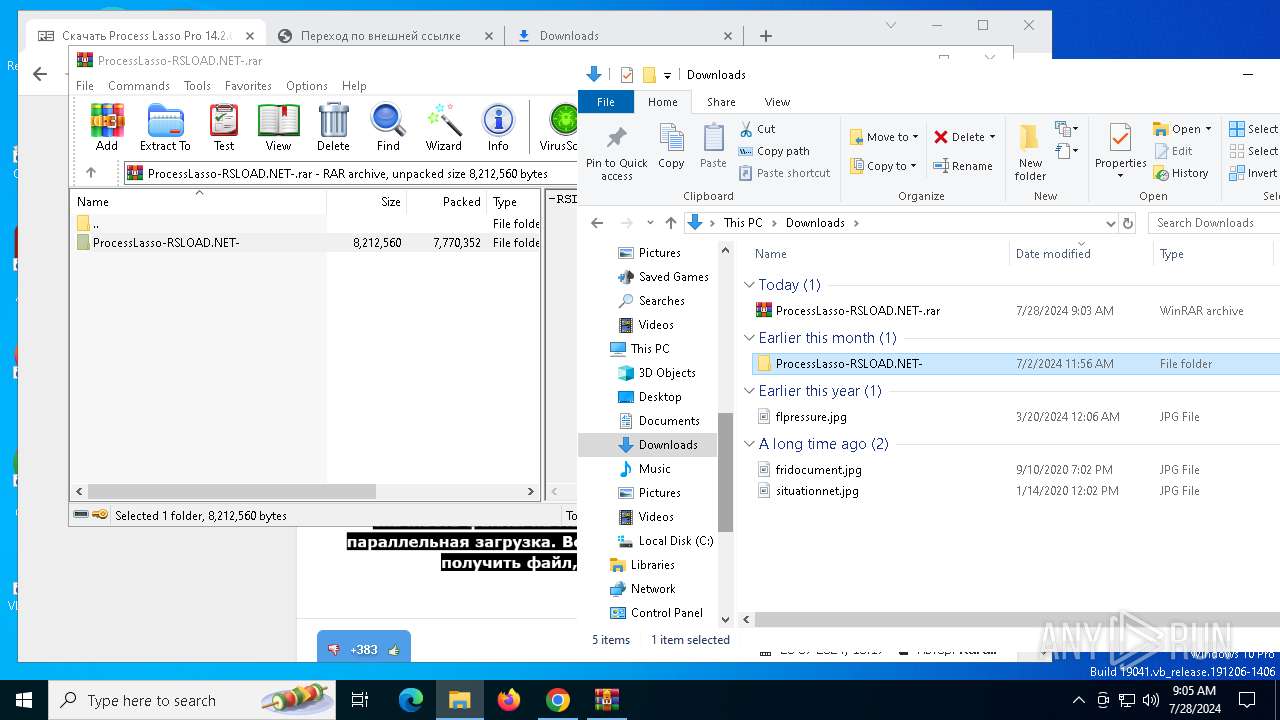Refresh the Downloads folder view
Image resolution: width=1280 pixels, height=720 pixels.
click(1128, 223)
